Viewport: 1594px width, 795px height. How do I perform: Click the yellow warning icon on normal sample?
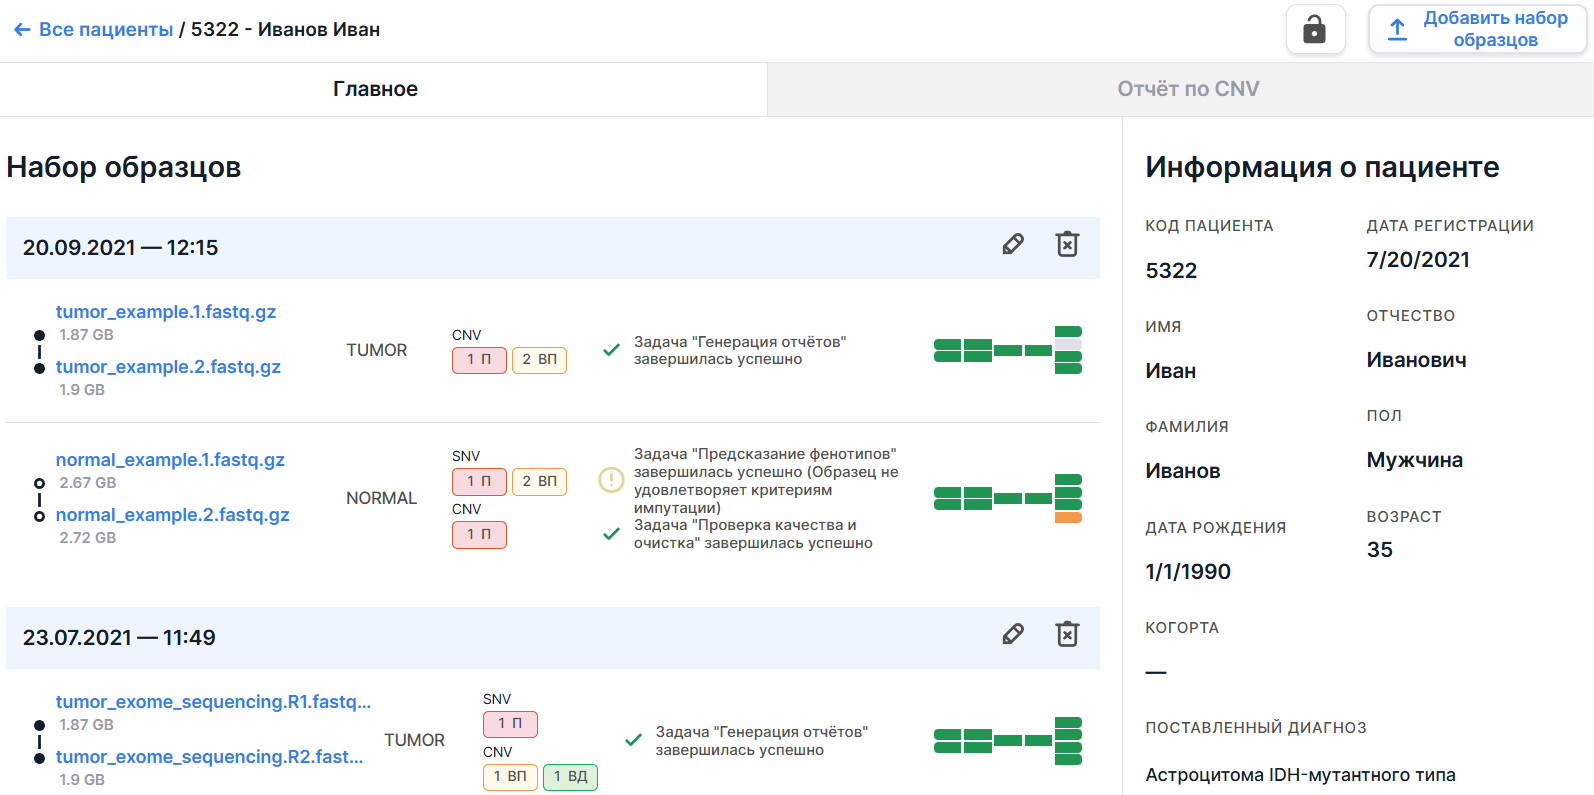[x=611, y=480]
